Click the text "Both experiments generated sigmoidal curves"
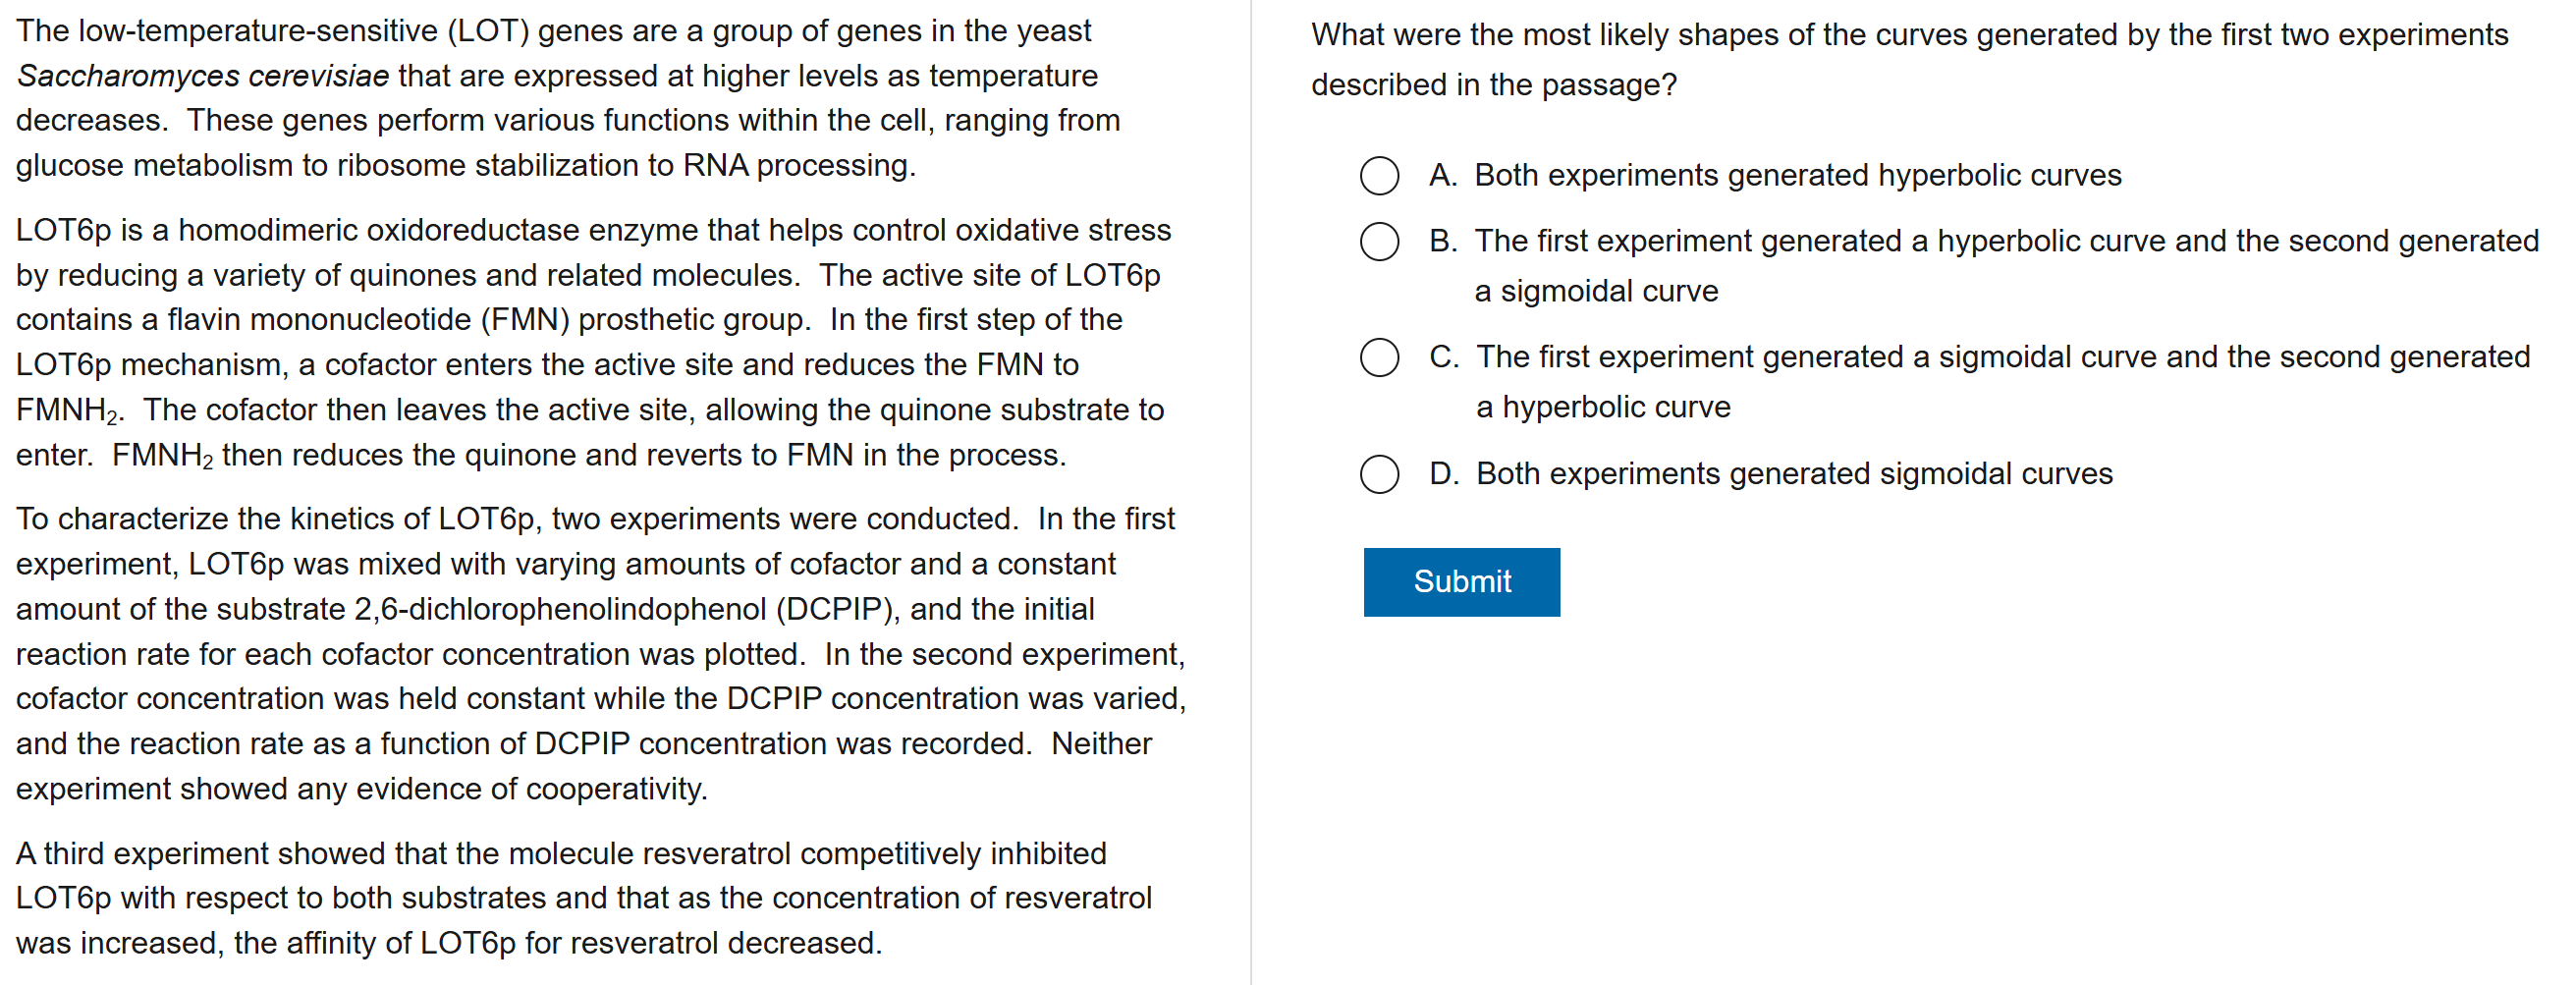2576x985 pixels. [x=1794, y=474]
